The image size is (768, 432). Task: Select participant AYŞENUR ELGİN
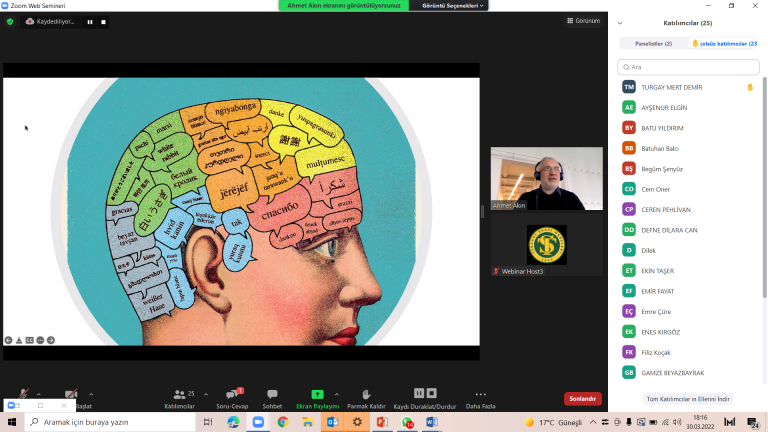click(688, 108)
